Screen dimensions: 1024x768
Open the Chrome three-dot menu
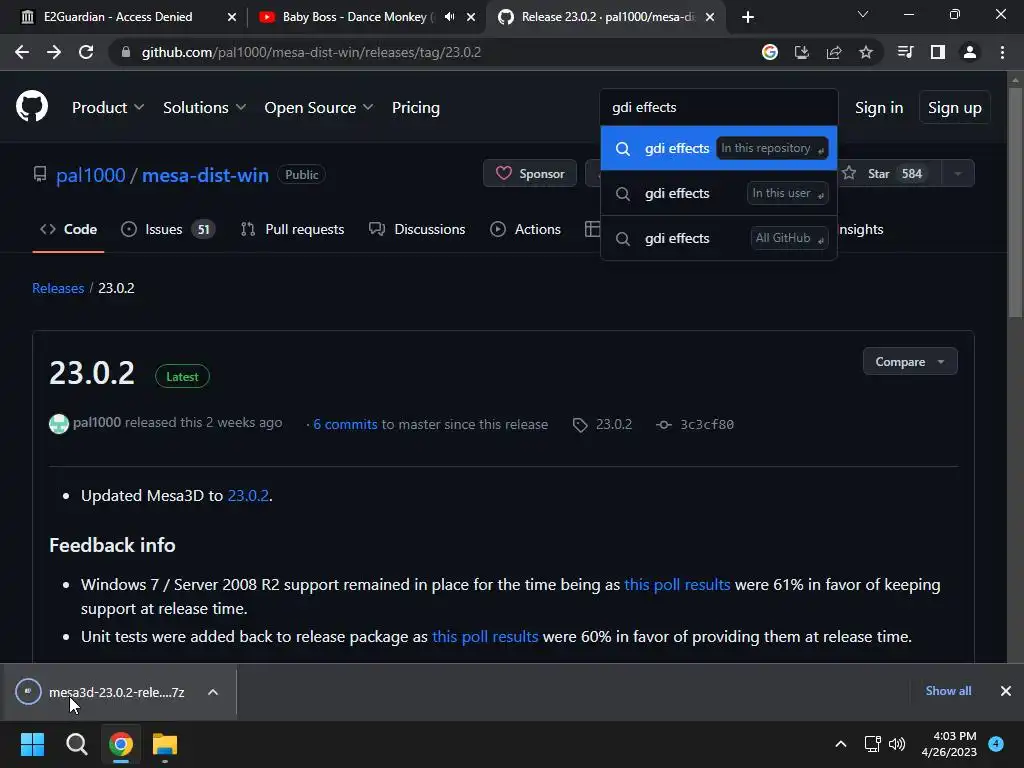(1002, 52)
